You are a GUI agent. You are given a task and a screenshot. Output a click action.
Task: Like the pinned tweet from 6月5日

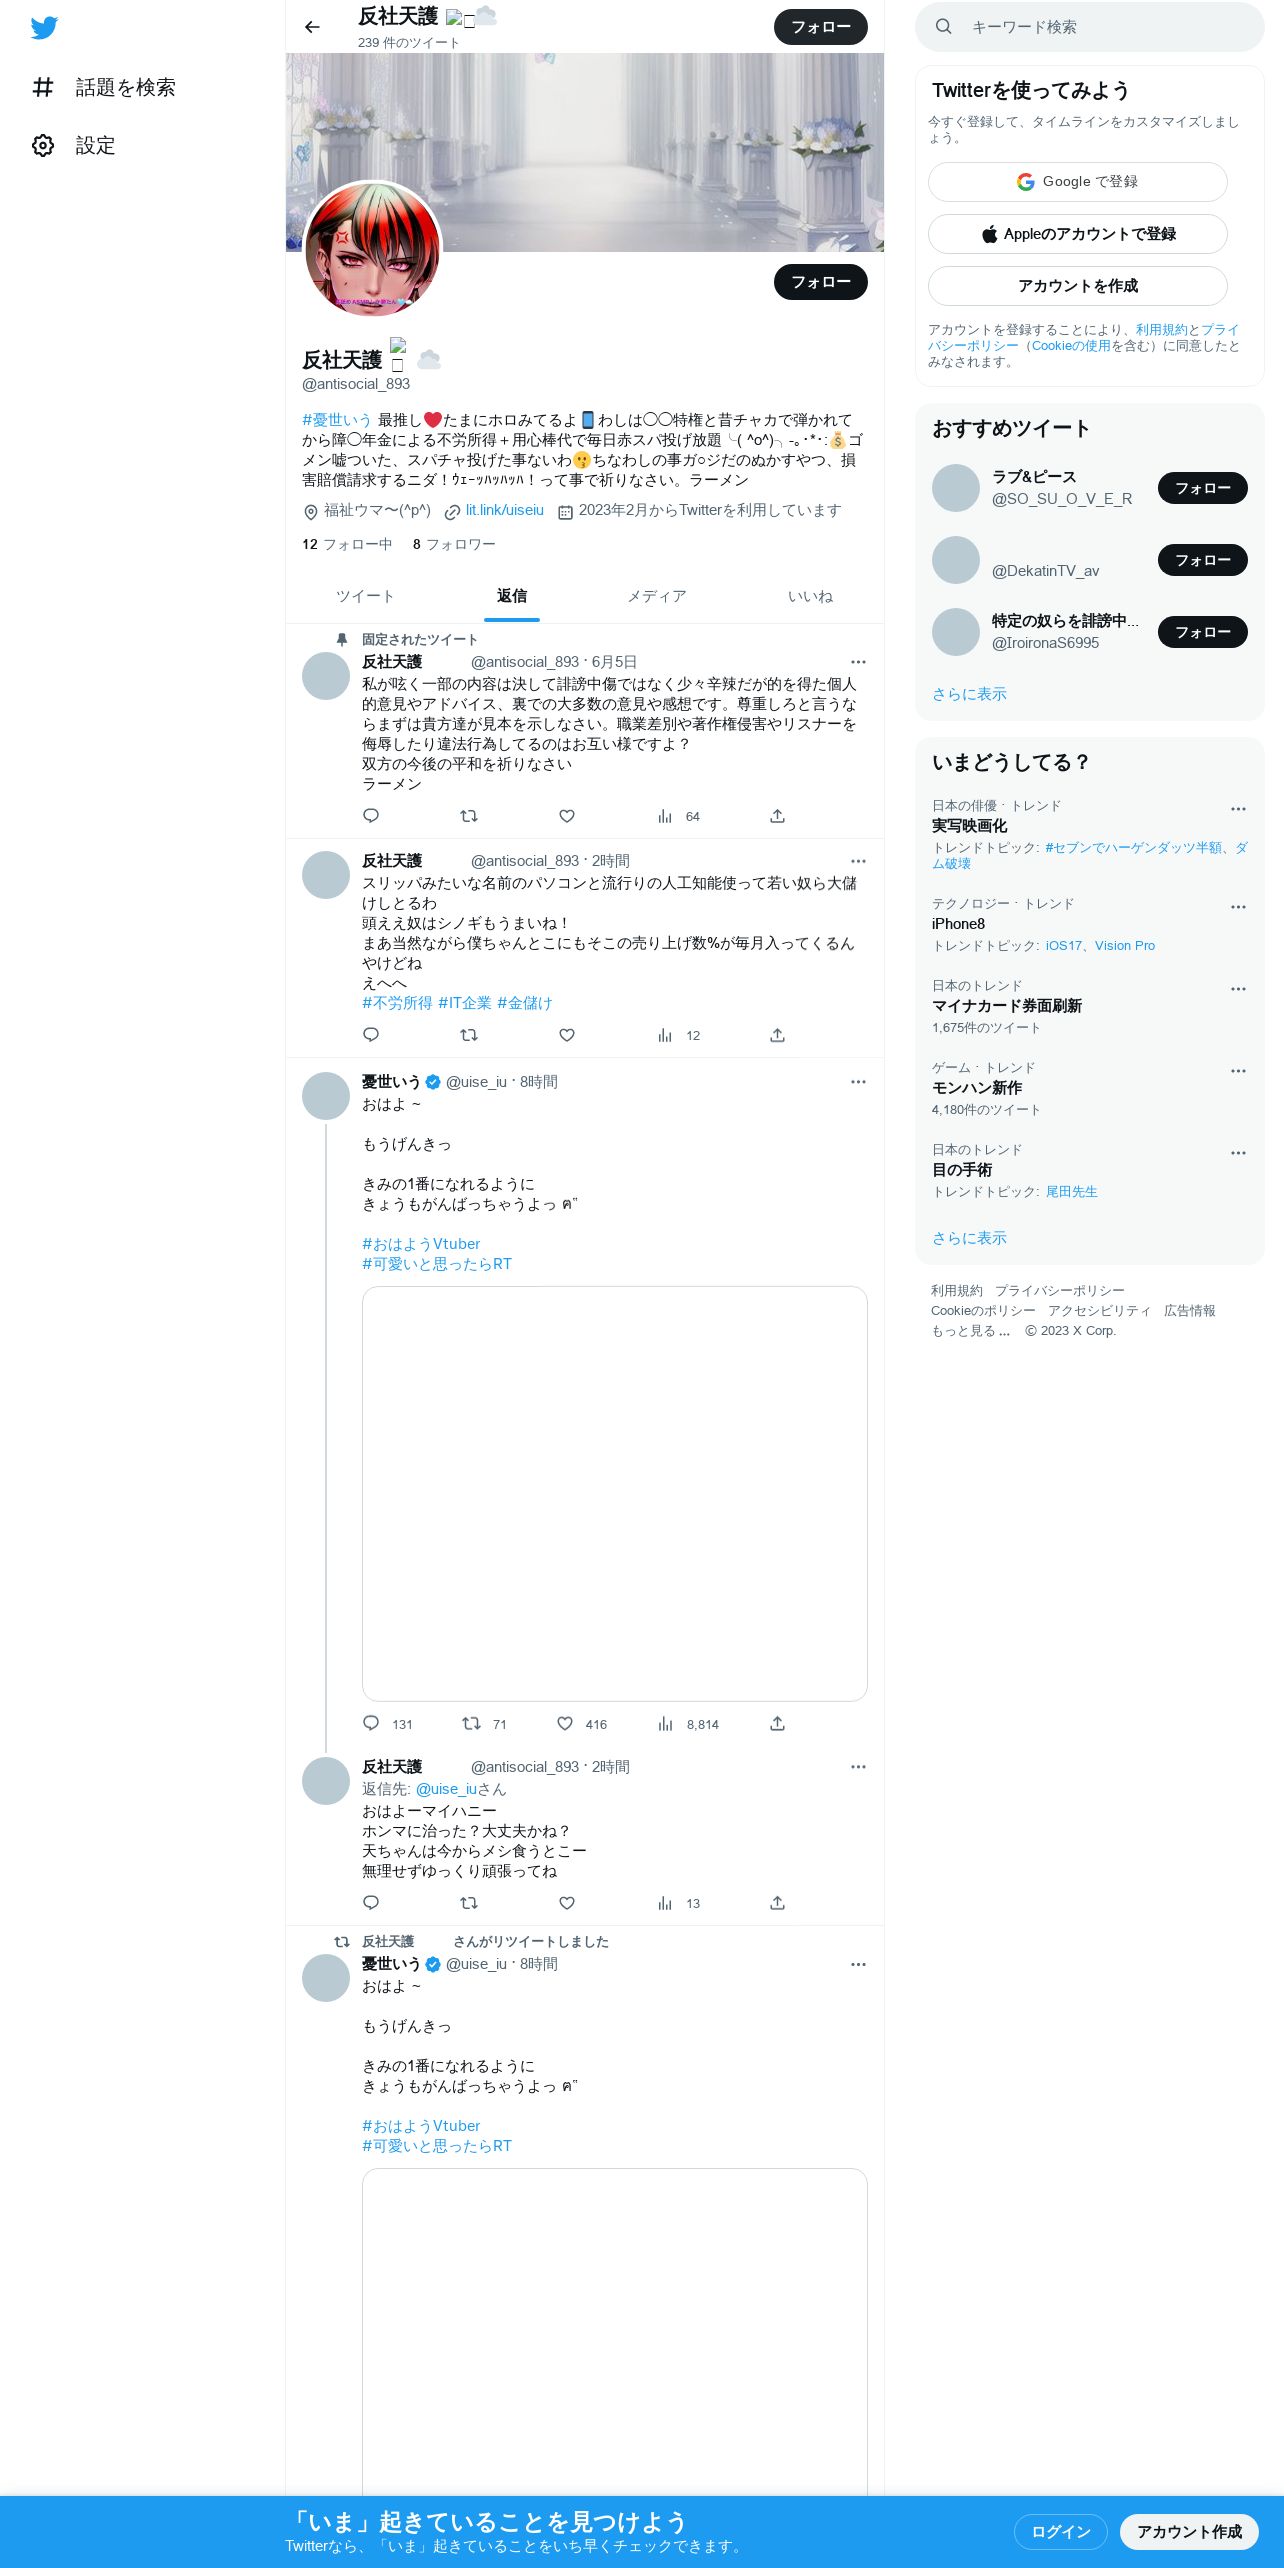[x=567, y=816]
